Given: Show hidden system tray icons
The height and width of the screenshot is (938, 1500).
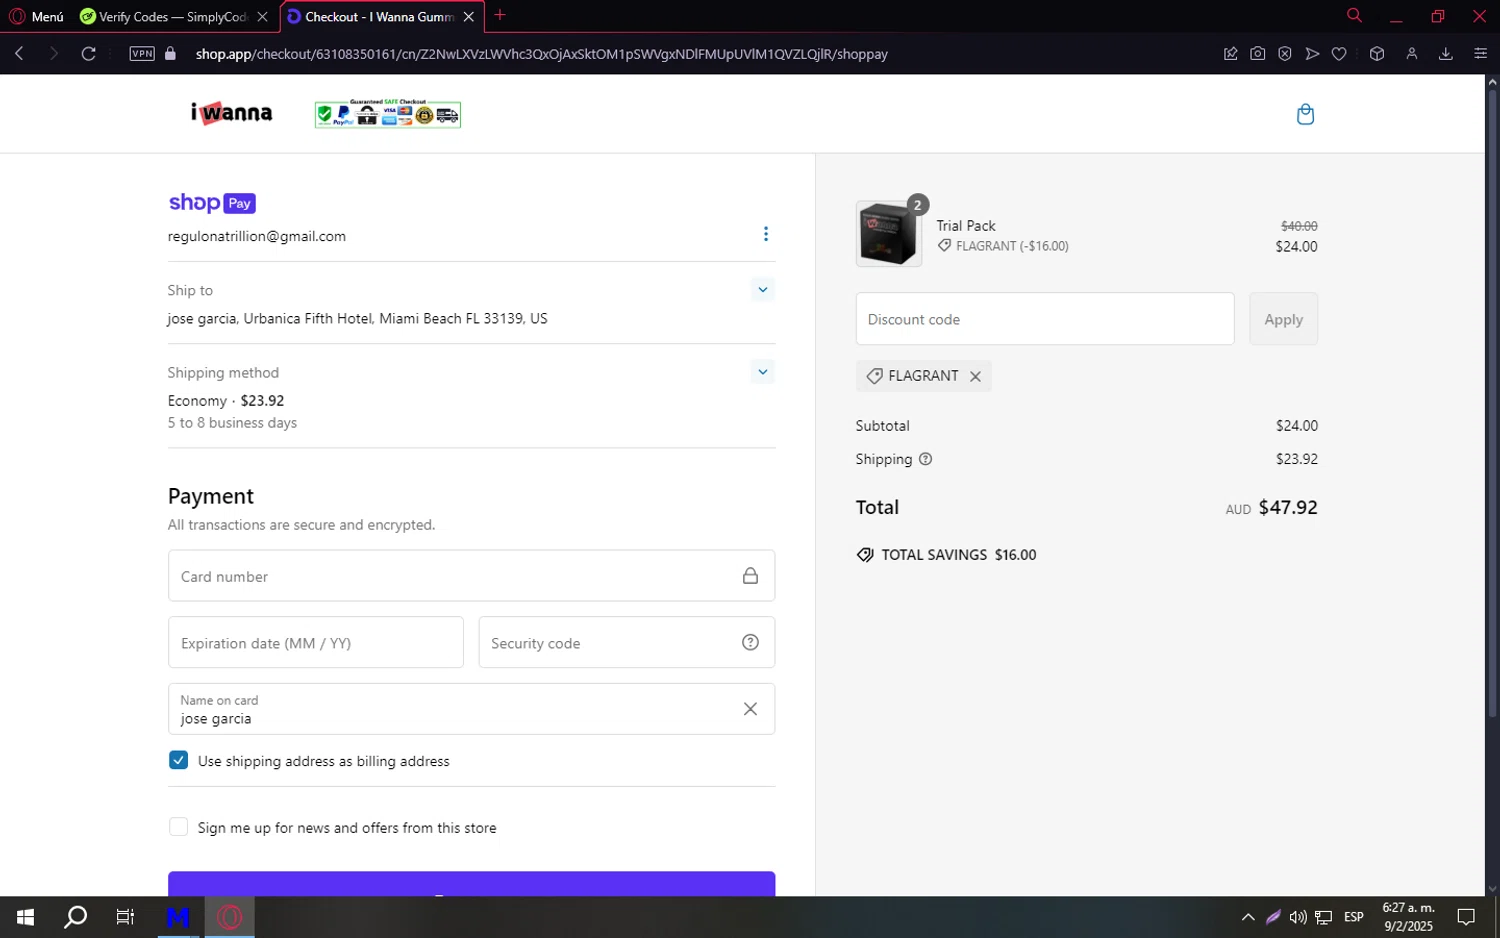Looking at the screenshot, I should (1248, 917).
